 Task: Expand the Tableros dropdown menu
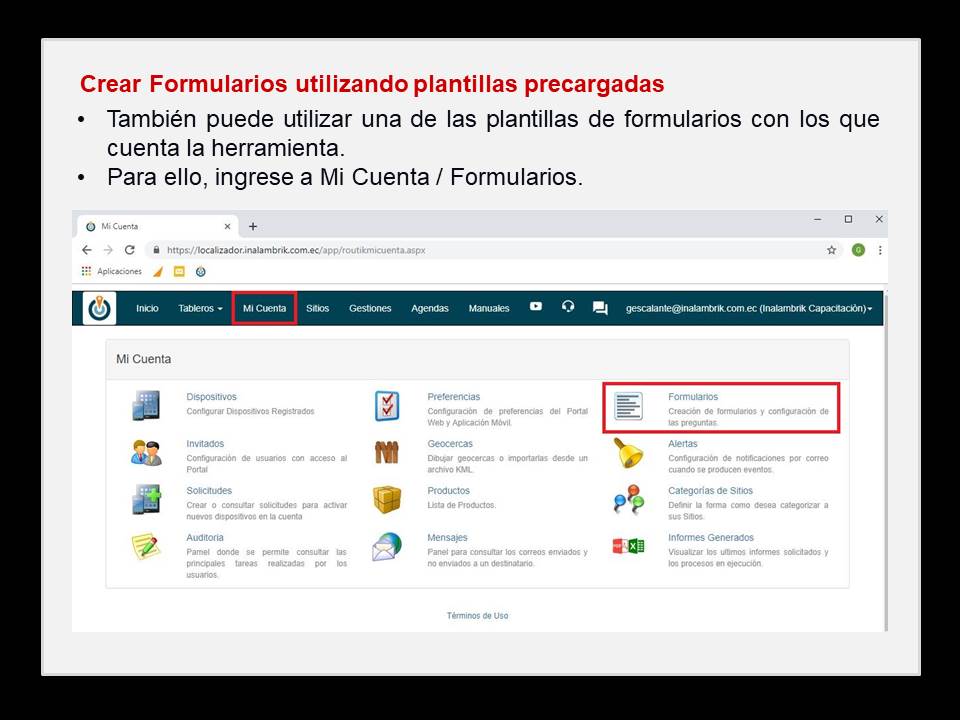pyautogui.click(x=200, y=308)
